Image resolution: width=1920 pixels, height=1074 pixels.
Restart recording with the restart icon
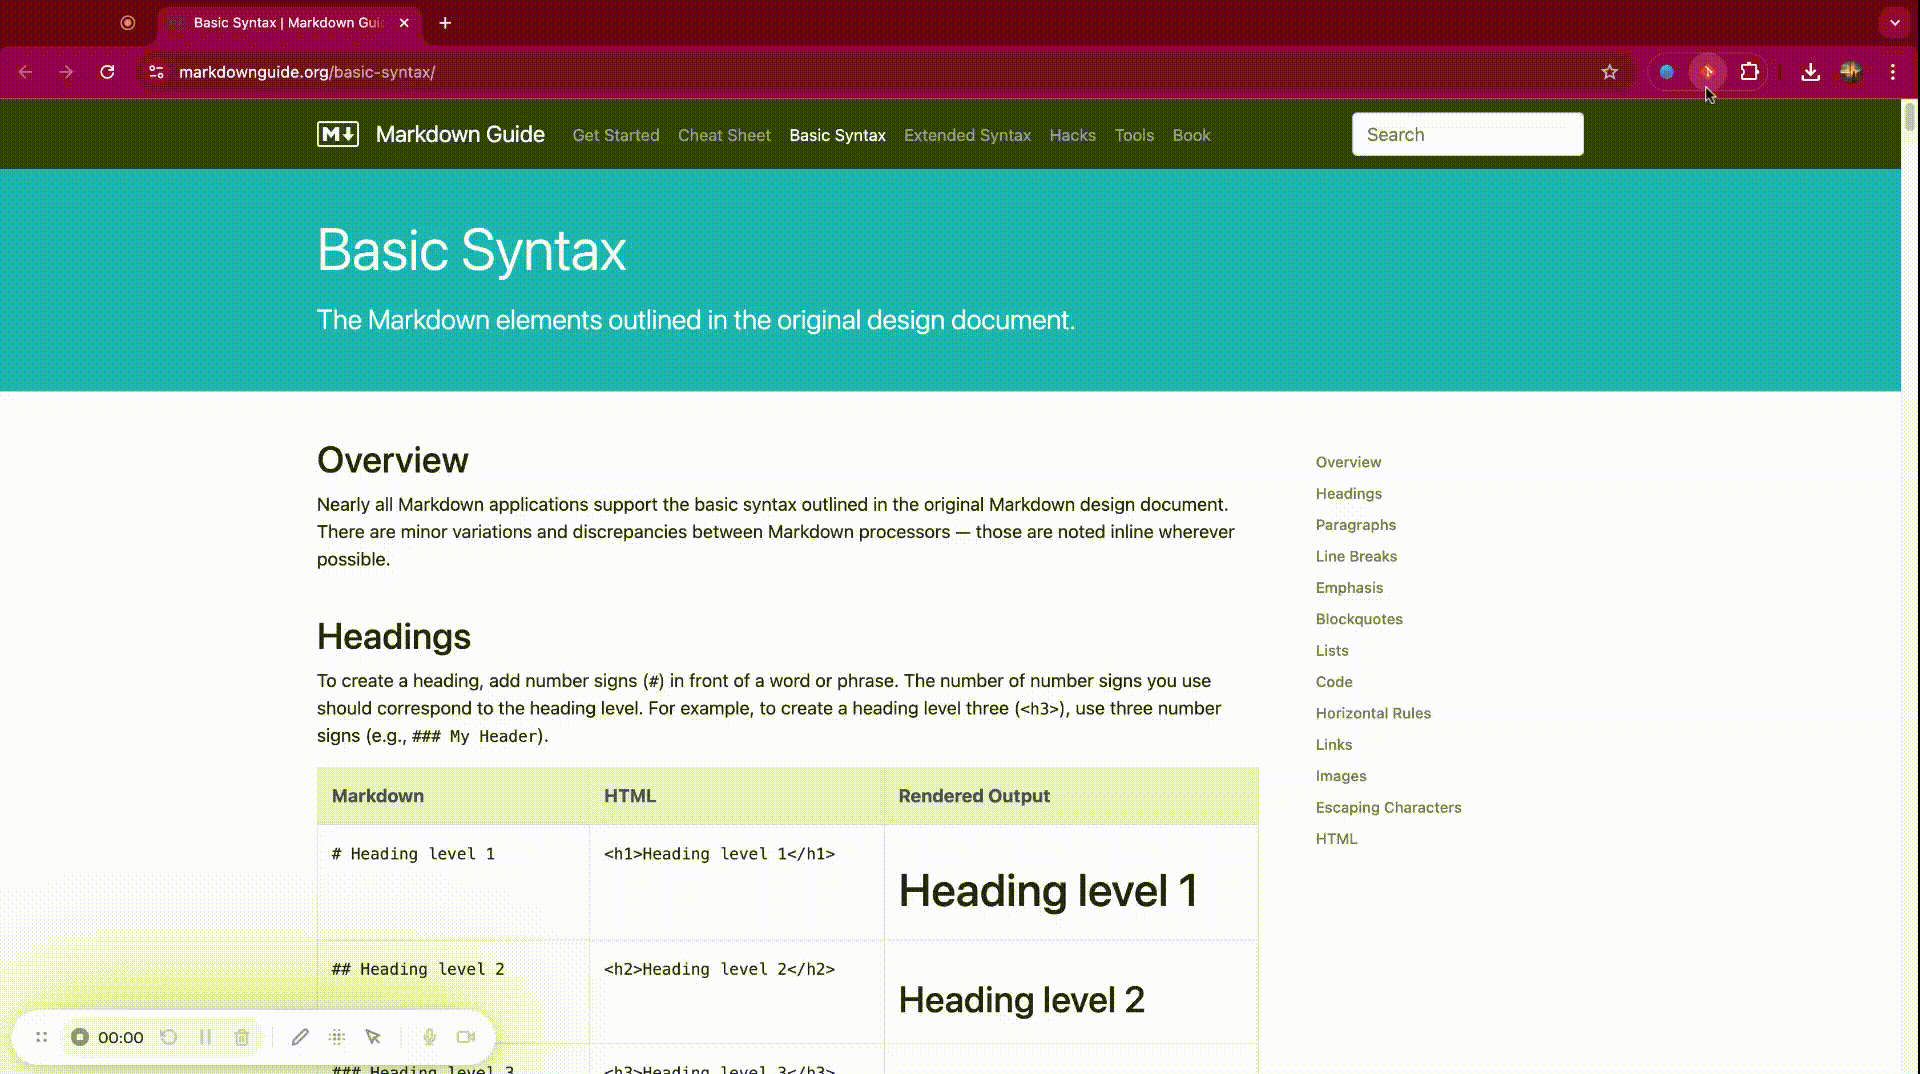point(169,1037)
